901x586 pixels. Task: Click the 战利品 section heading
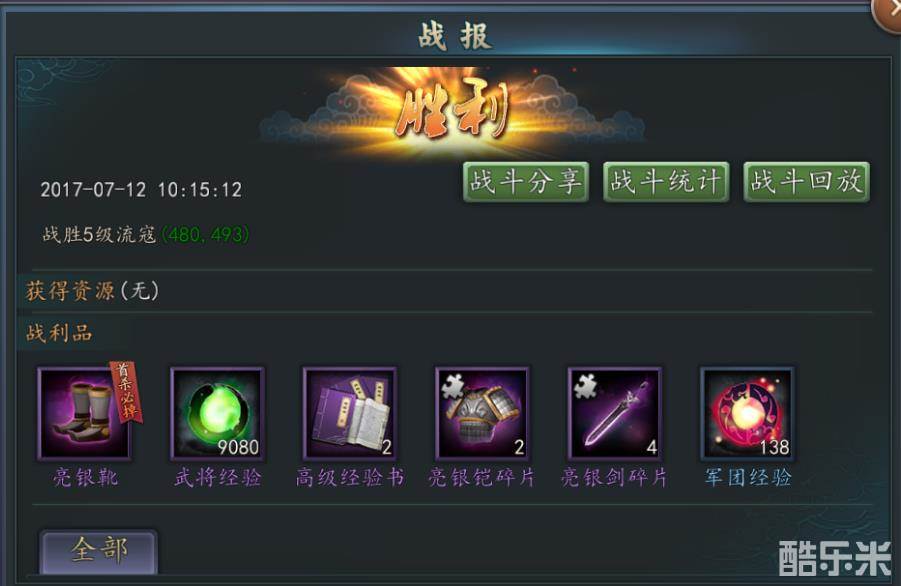click(59, 333)
